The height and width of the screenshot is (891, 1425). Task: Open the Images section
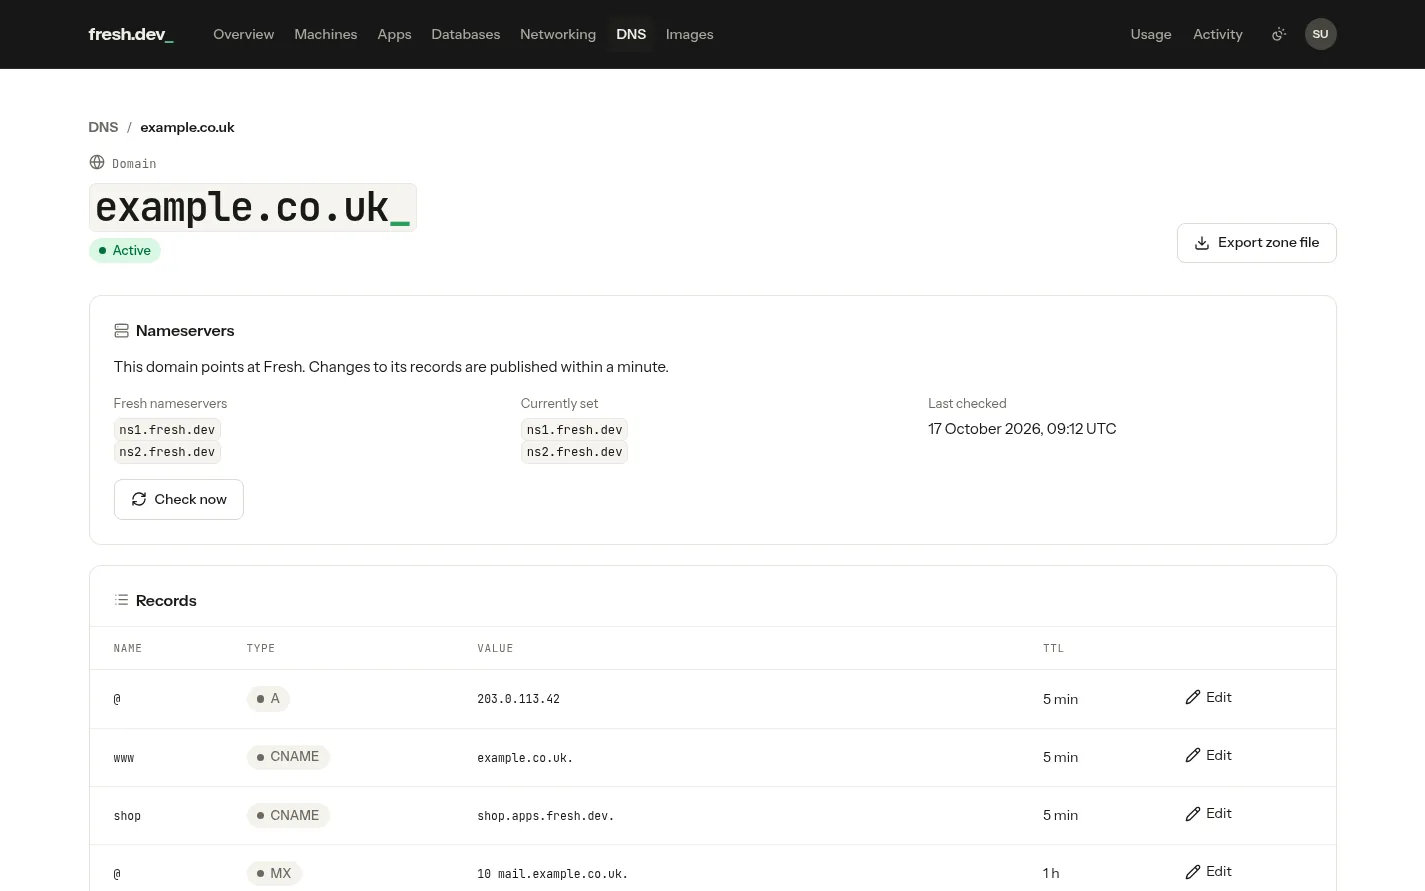[689, 34]
